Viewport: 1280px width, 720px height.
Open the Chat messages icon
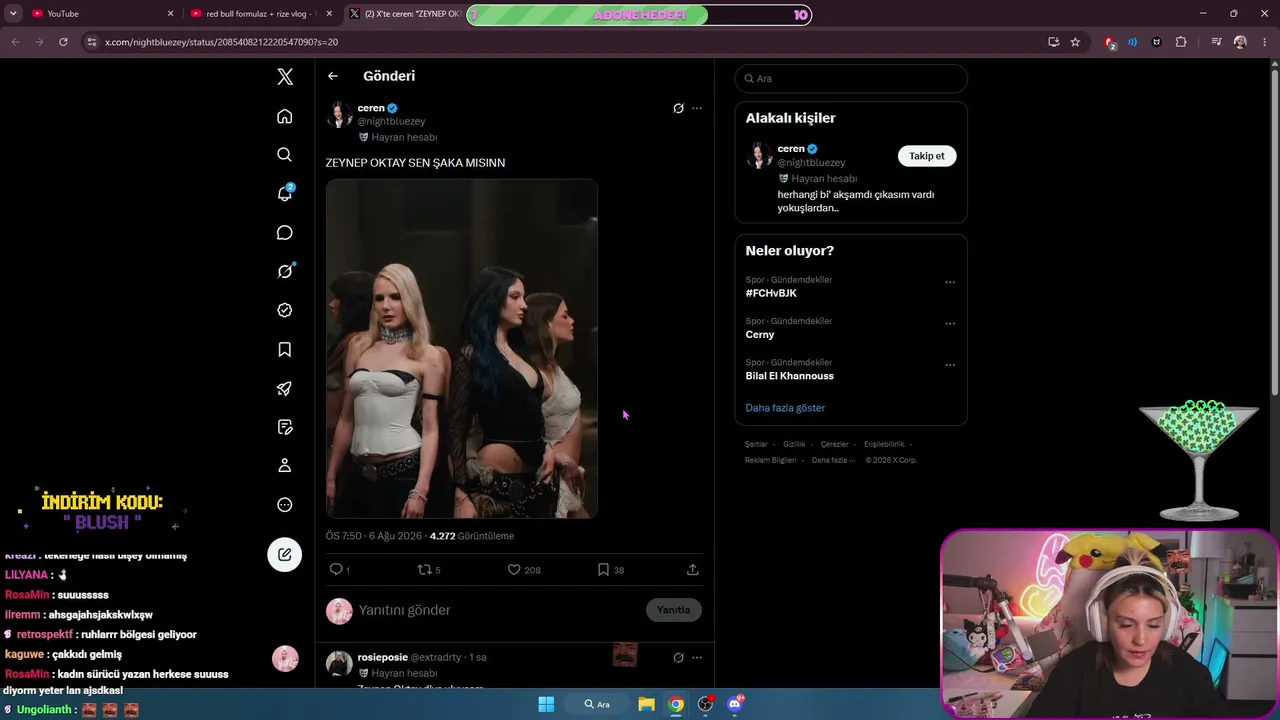pyautogui.click(x=285, y=233)
